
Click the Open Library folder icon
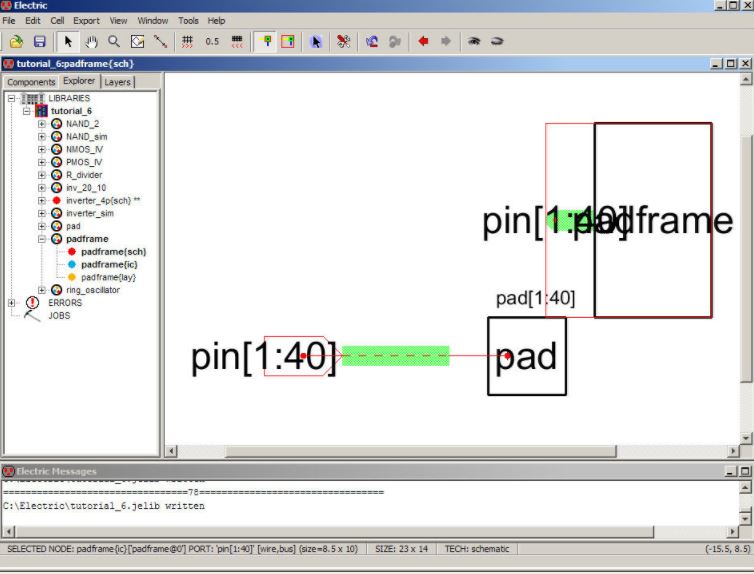(x=16, y=42)
